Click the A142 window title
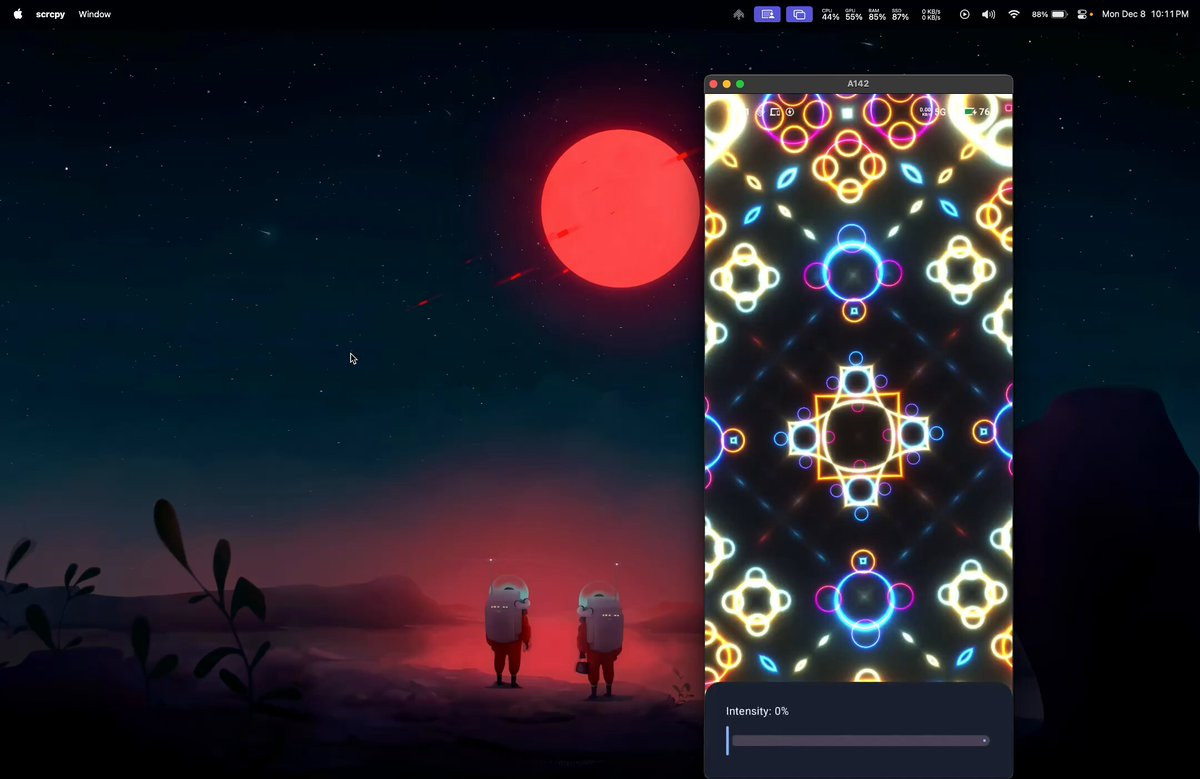The height and width of the screenshot is (779, 1200). [858, 84]
